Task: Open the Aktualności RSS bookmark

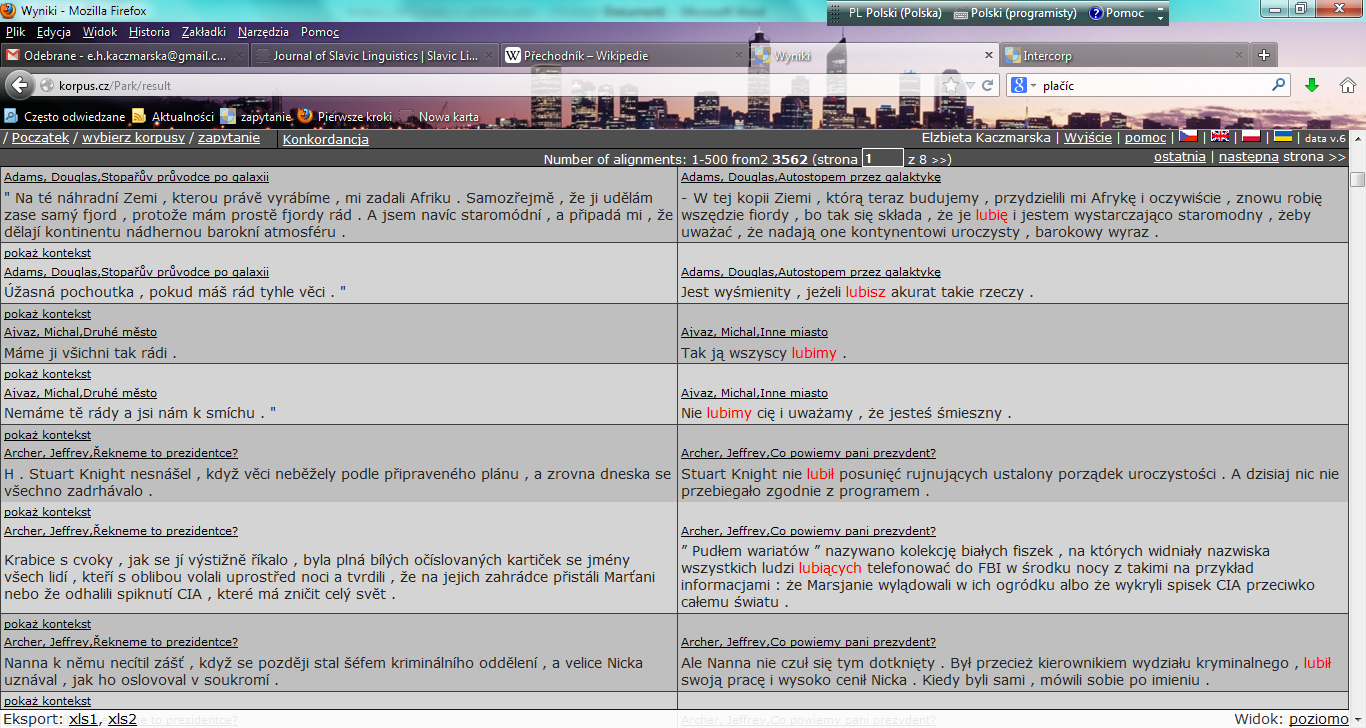Action: pos(173,116)
